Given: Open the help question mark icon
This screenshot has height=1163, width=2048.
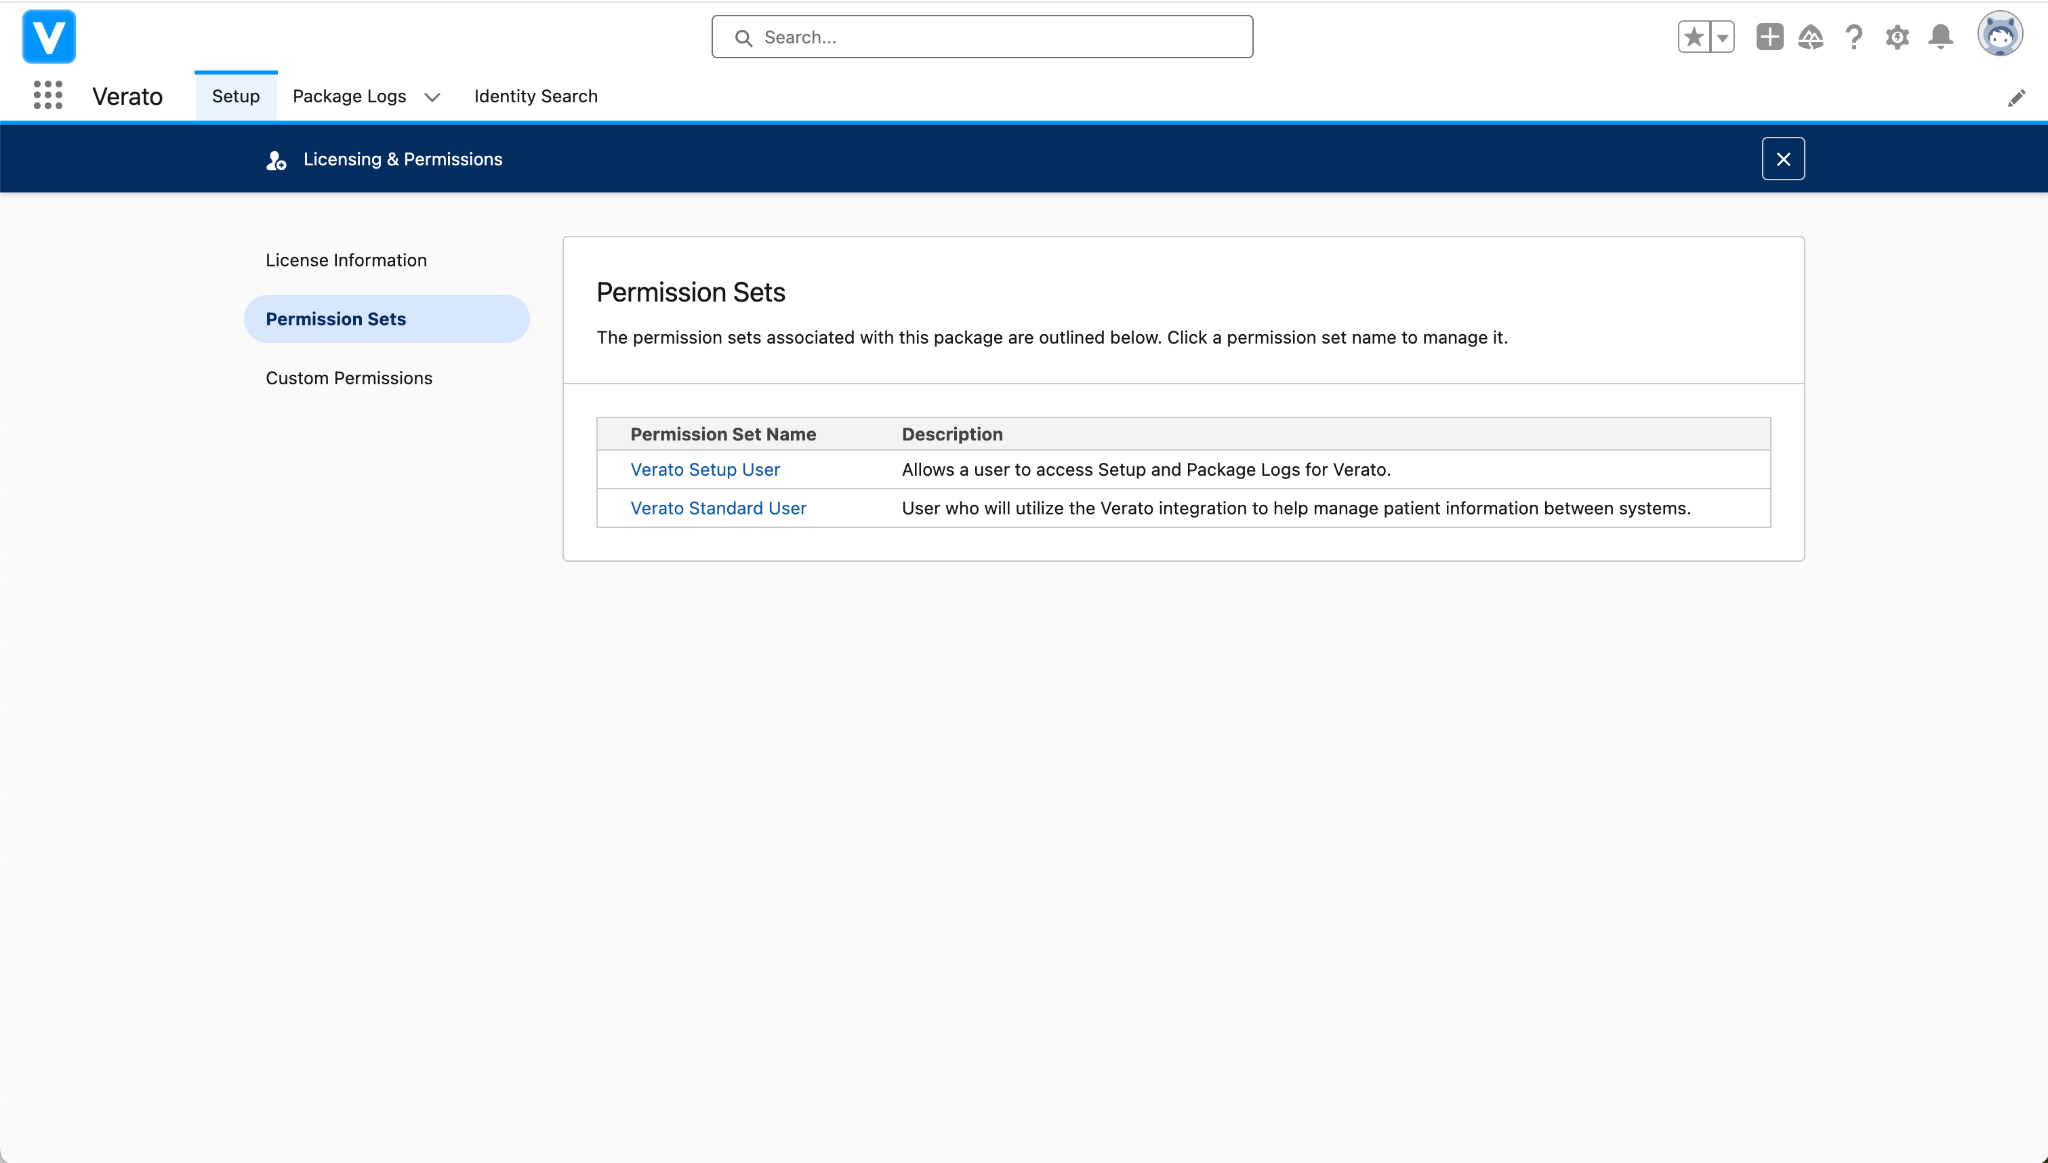Looking at the screenshot, I should [1854, 37].
